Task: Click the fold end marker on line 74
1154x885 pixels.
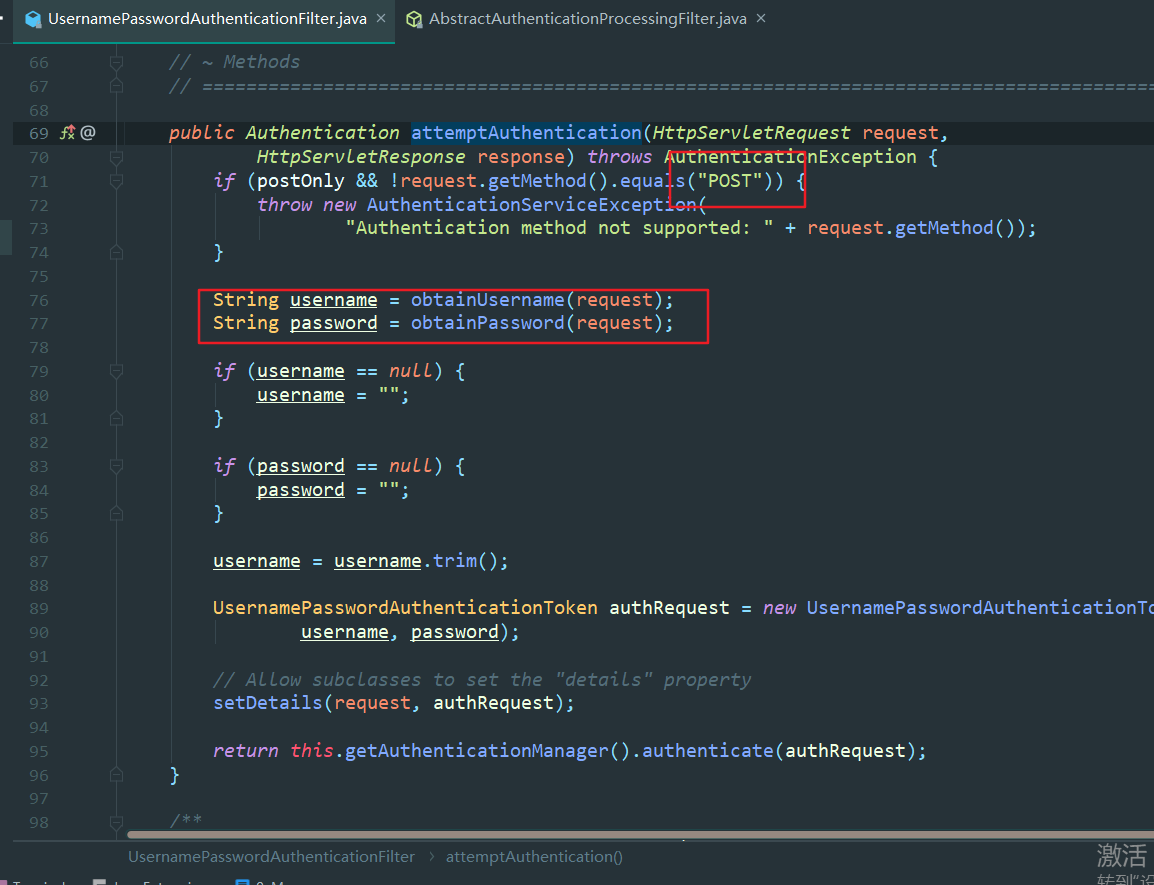Action: [116, 253]
